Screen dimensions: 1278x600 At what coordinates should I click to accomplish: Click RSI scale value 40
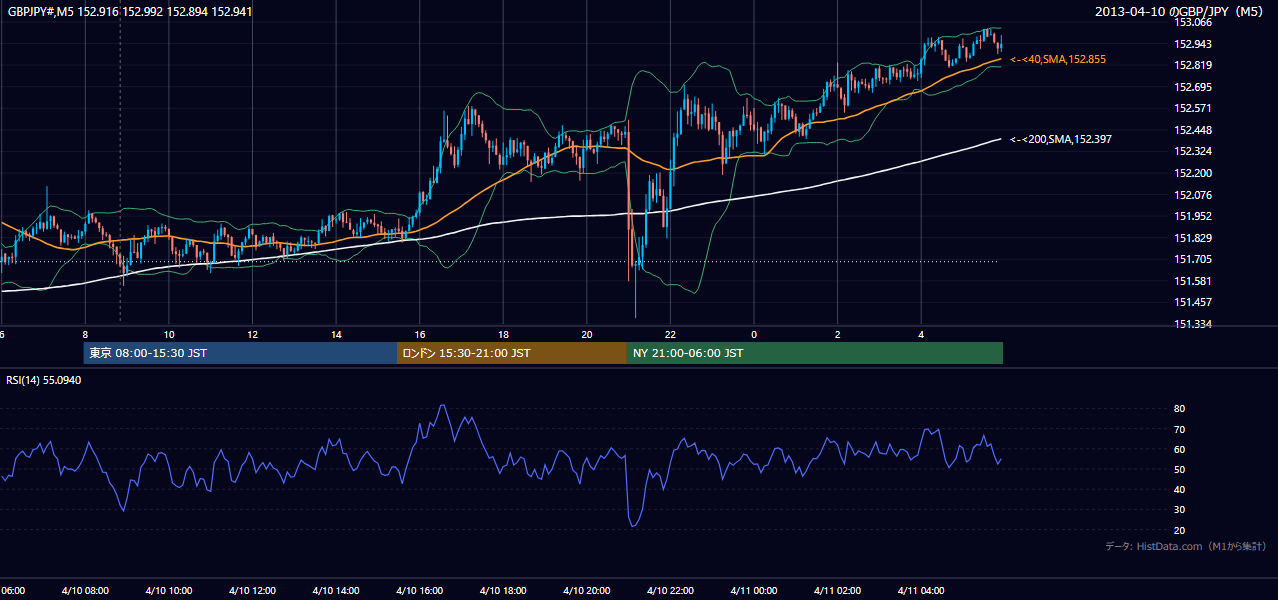(1179, 489)
